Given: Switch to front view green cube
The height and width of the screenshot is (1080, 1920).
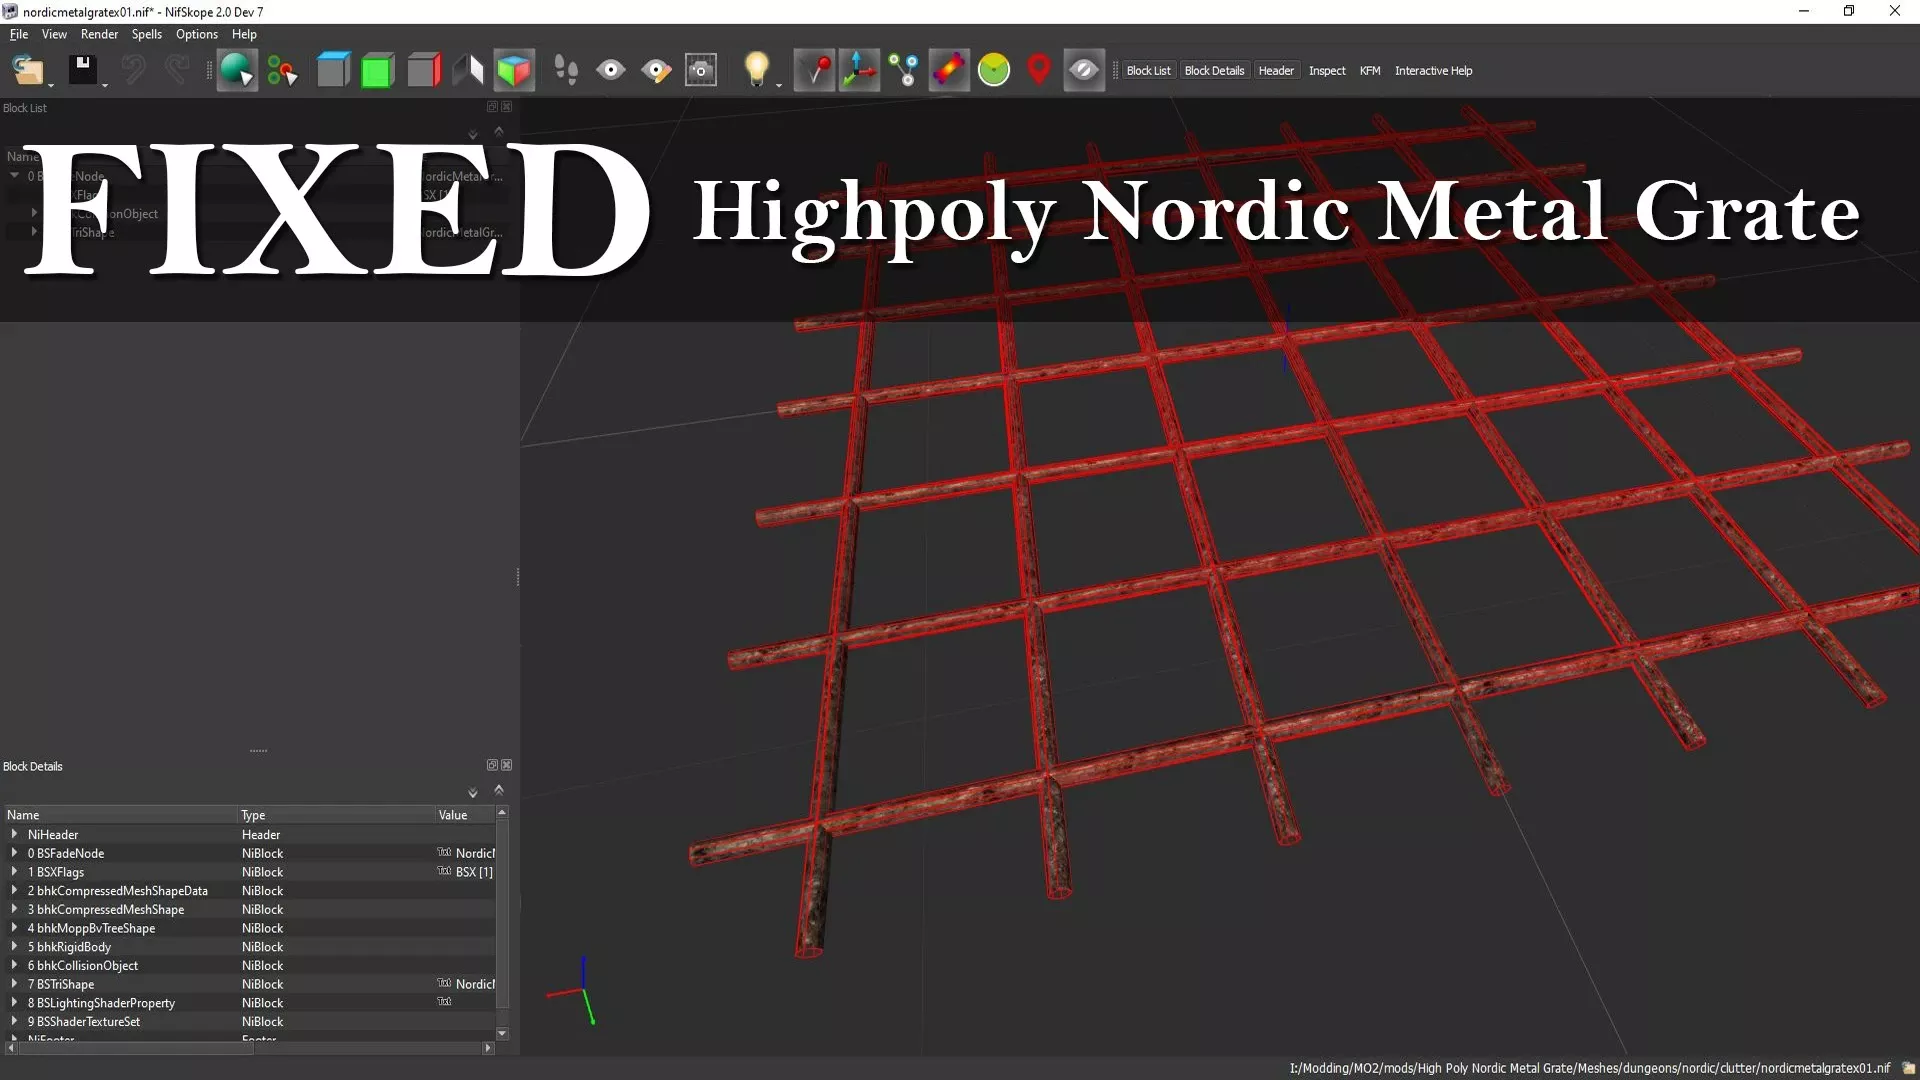Looking at the screenshot, I should 377,70.
